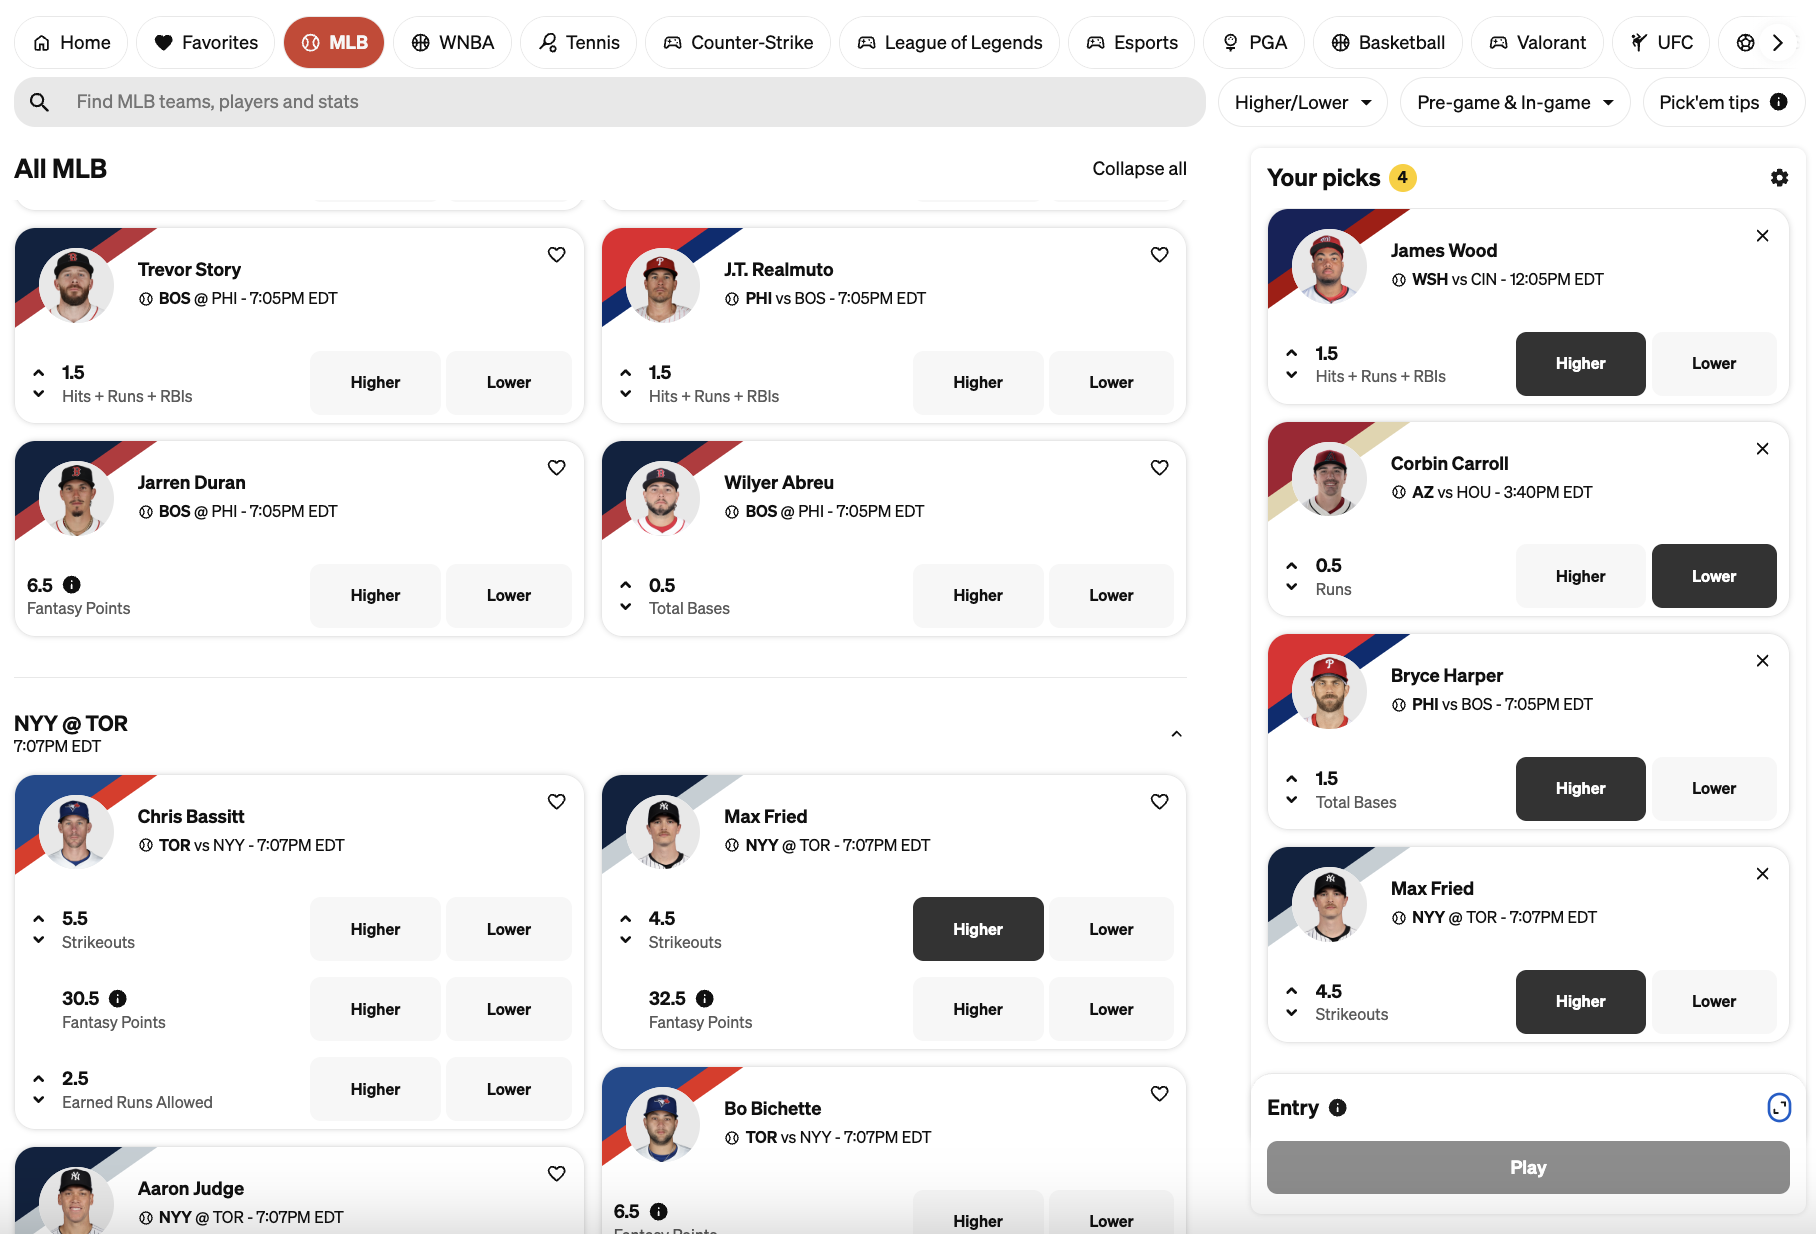Increase Max Fried Strikeouts line in card
This screenshot has width=1816, height=1234.
pyautogui.click(x=626, y=918)
